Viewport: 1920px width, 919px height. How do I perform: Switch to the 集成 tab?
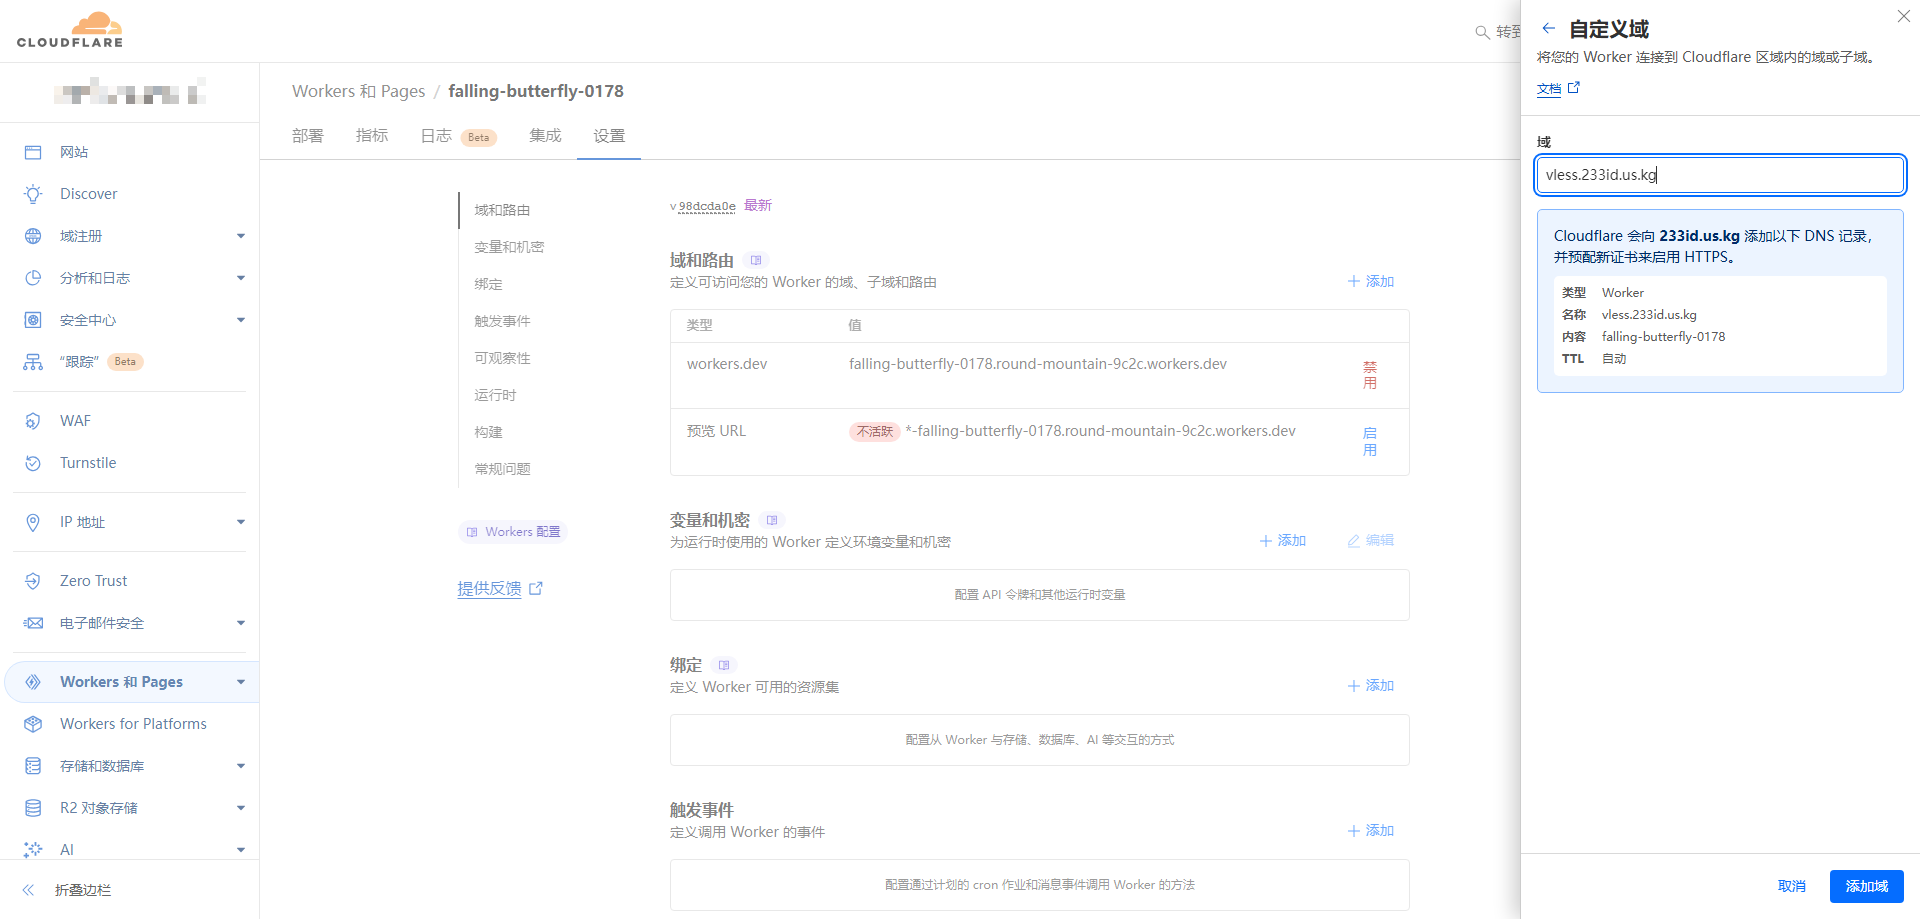click(545, 136)
